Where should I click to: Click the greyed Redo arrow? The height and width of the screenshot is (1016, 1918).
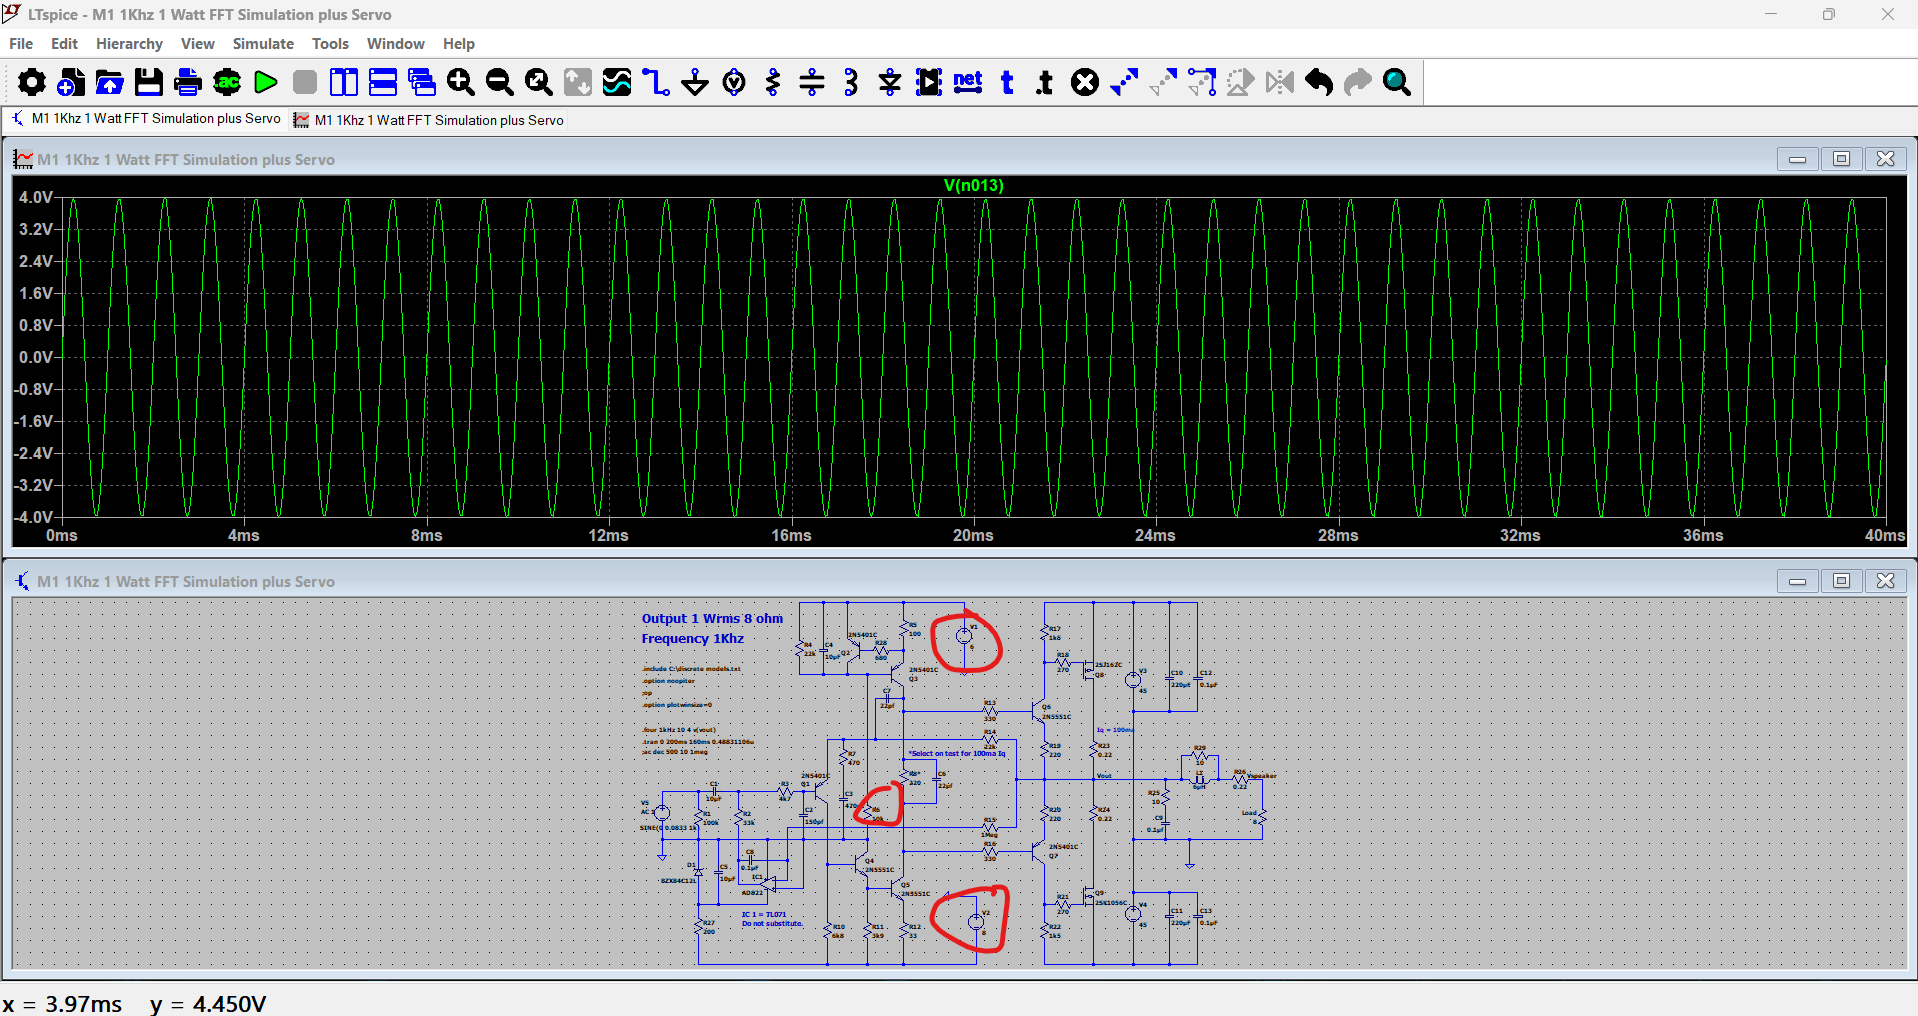pos(1358,82)
